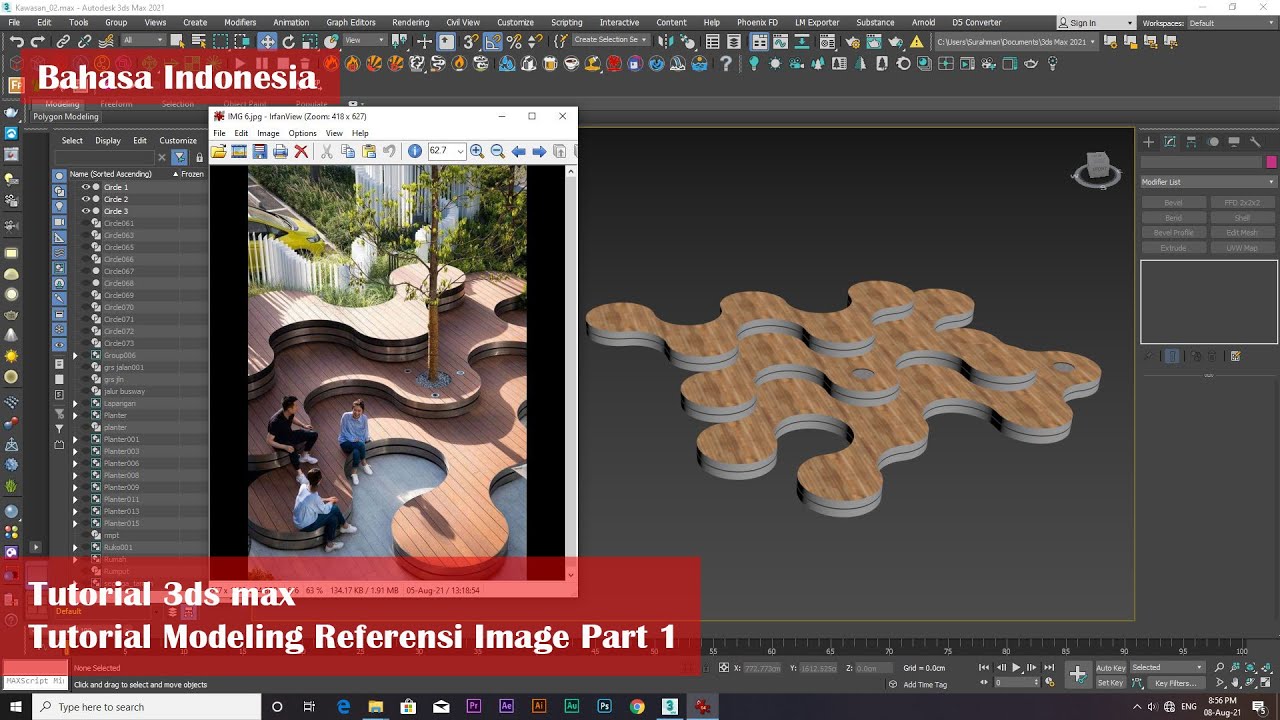Open the Curve Editor icon
The image size is (1280, 720).
(x=781, y=41)
